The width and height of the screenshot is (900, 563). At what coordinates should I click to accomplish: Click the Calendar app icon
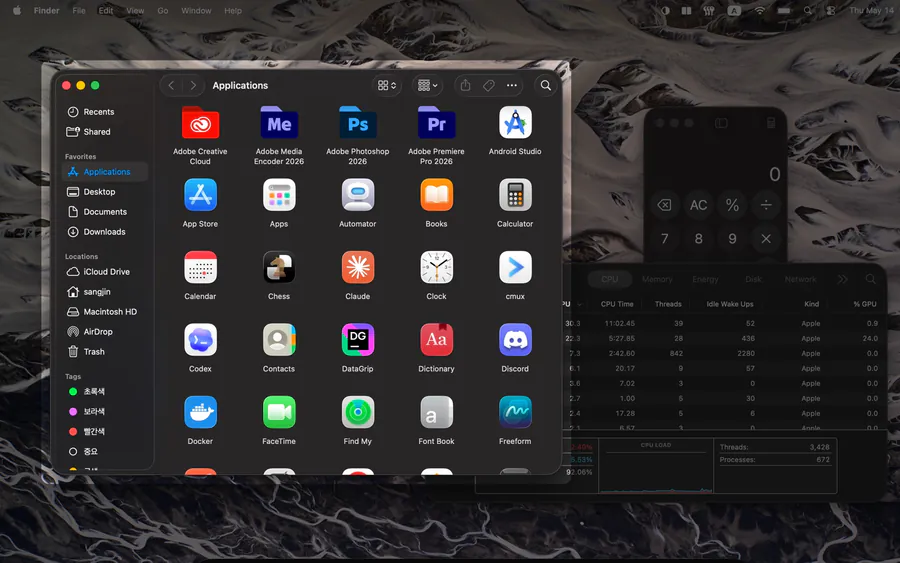click(200, 267)
